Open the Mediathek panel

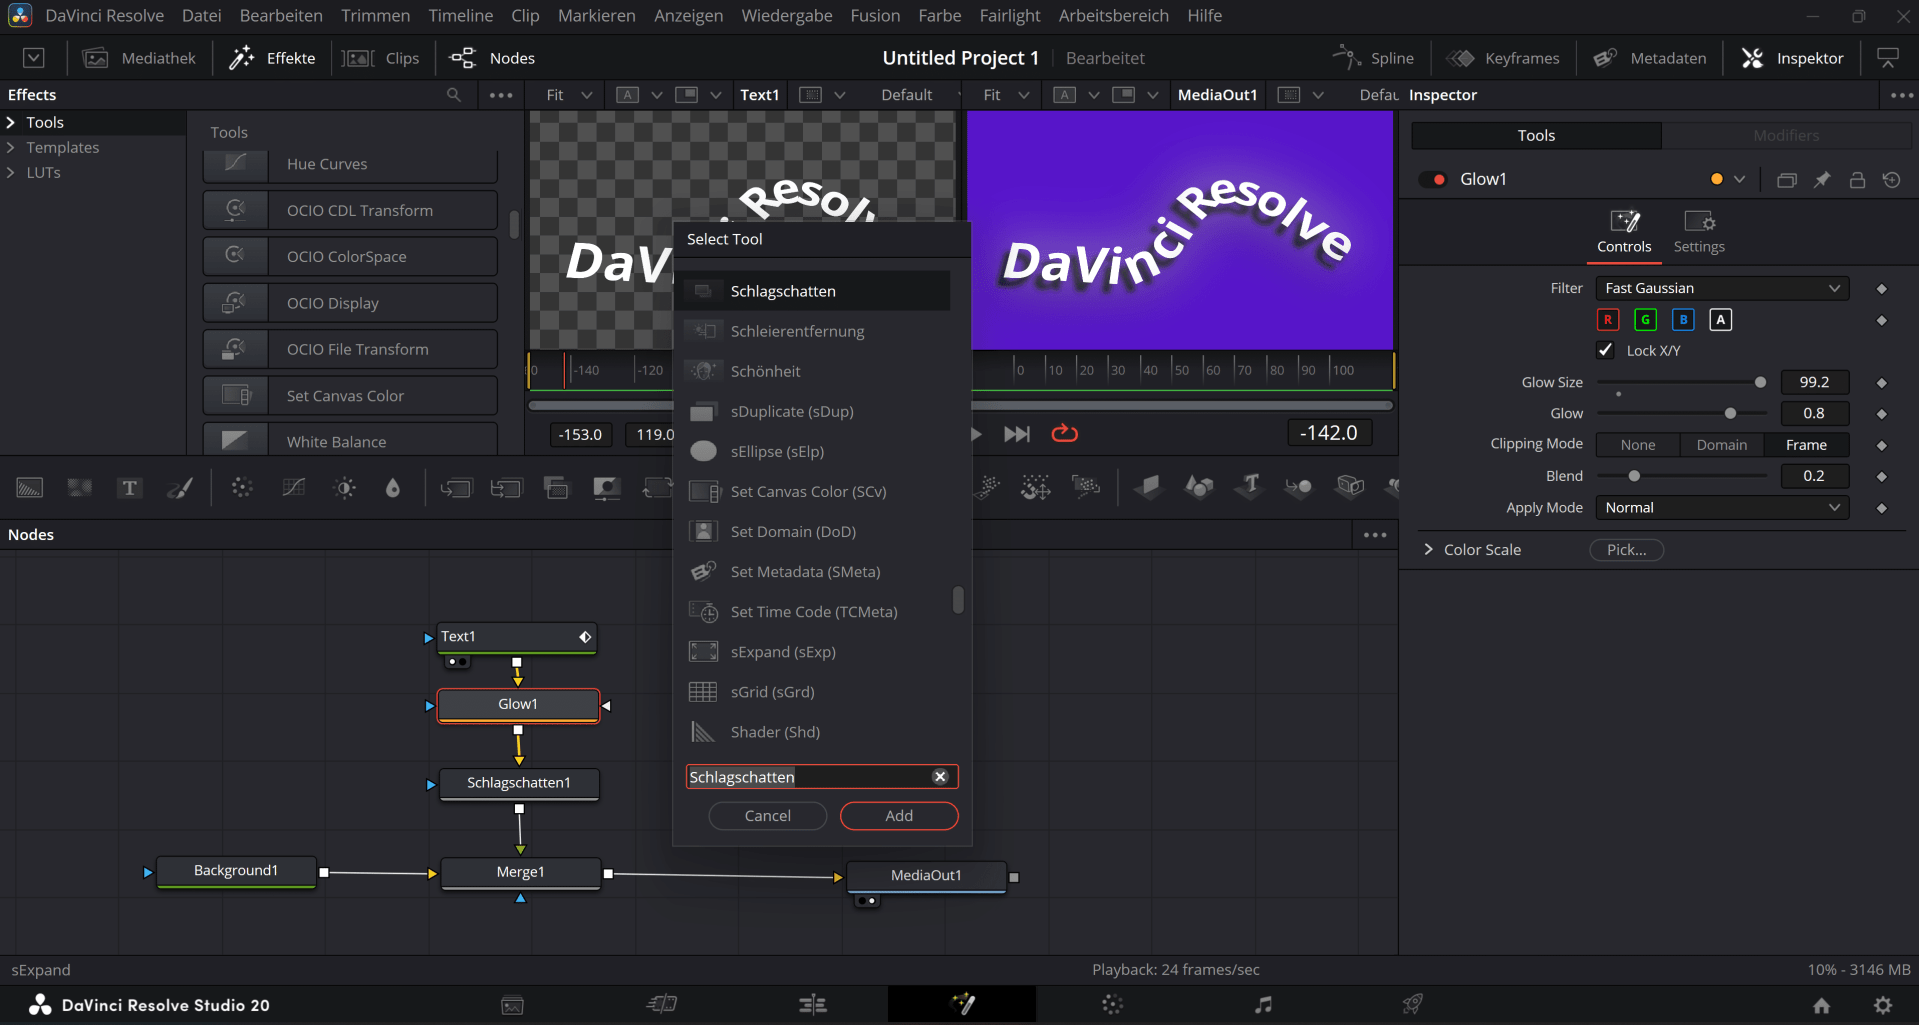(x=139, y=57)
